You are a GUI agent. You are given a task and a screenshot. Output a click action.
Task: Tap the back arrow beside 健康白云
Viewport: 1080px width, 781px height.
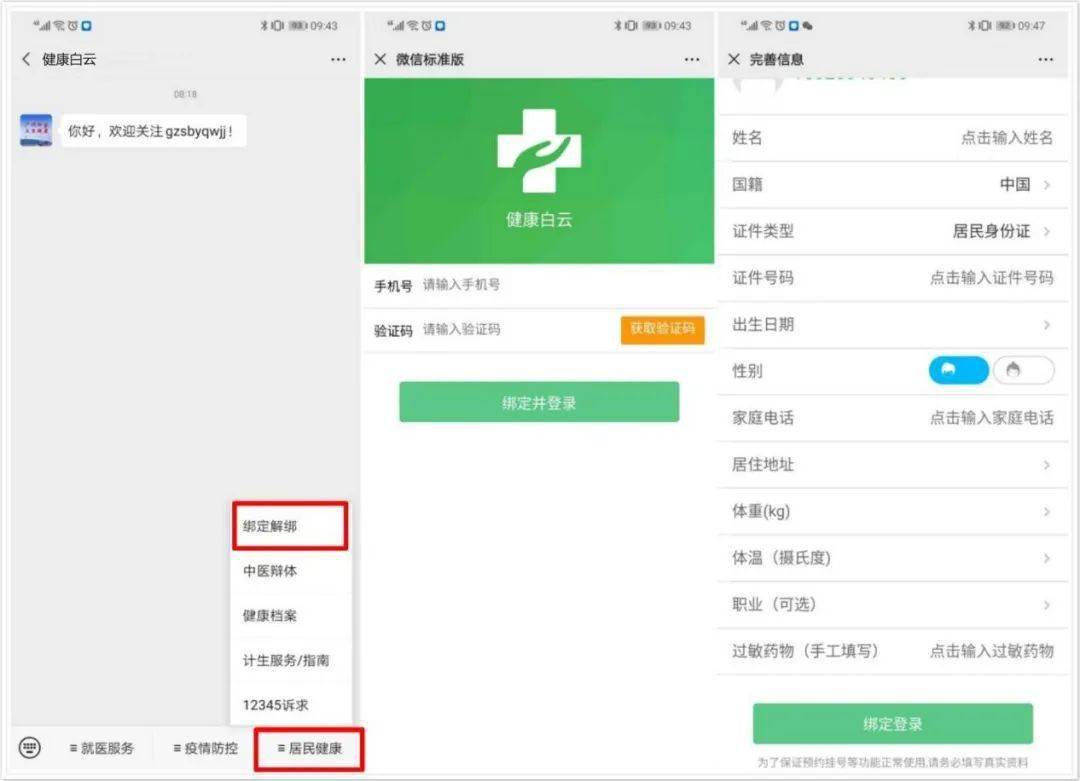[x=26, y=60]
